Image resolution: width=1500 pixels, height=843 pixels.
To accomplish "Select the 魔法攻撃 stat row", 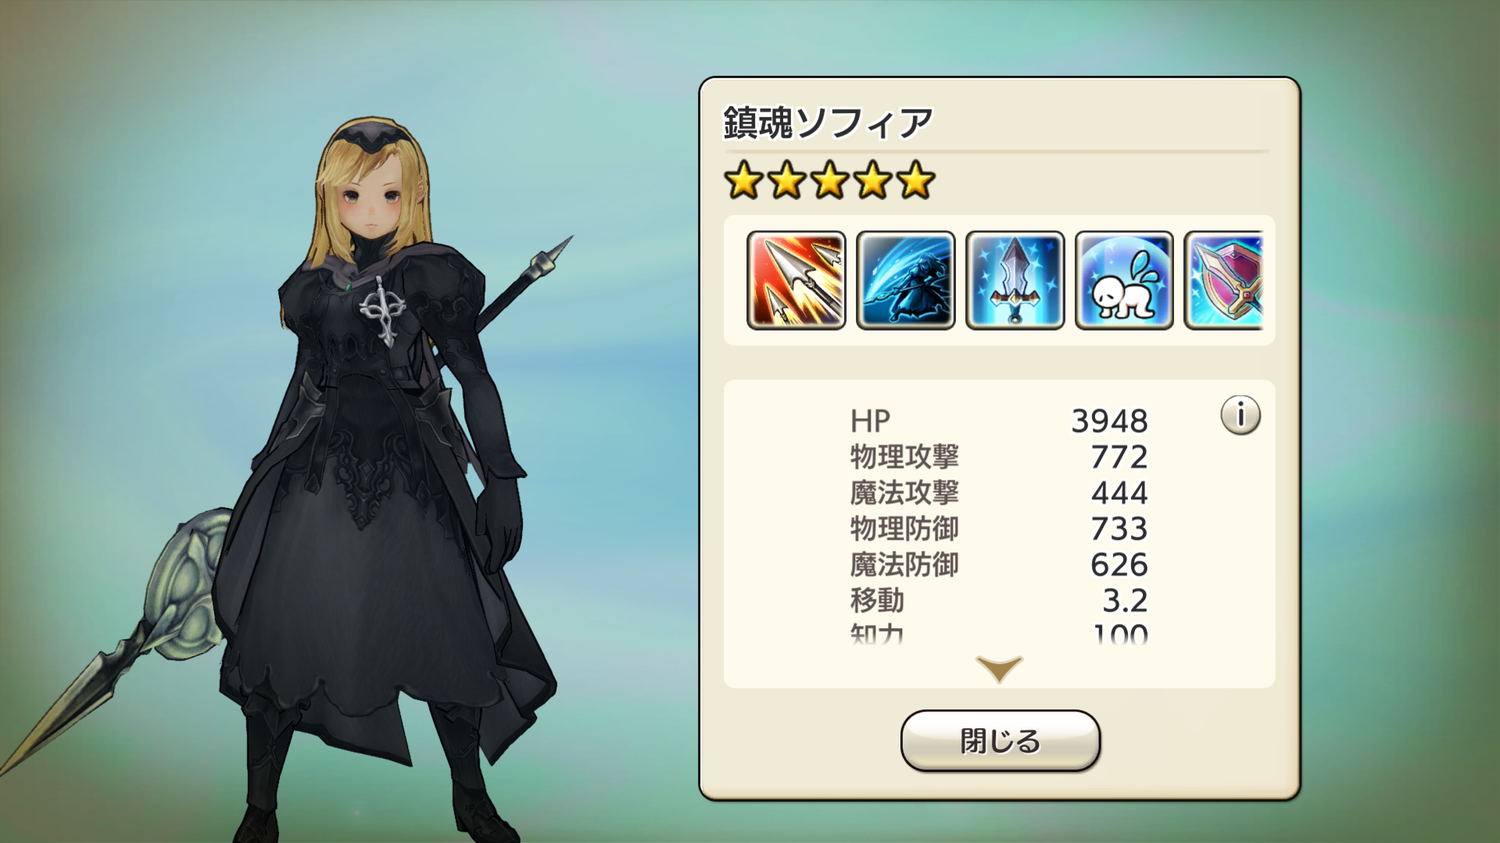I will click(x=999, y=493).
